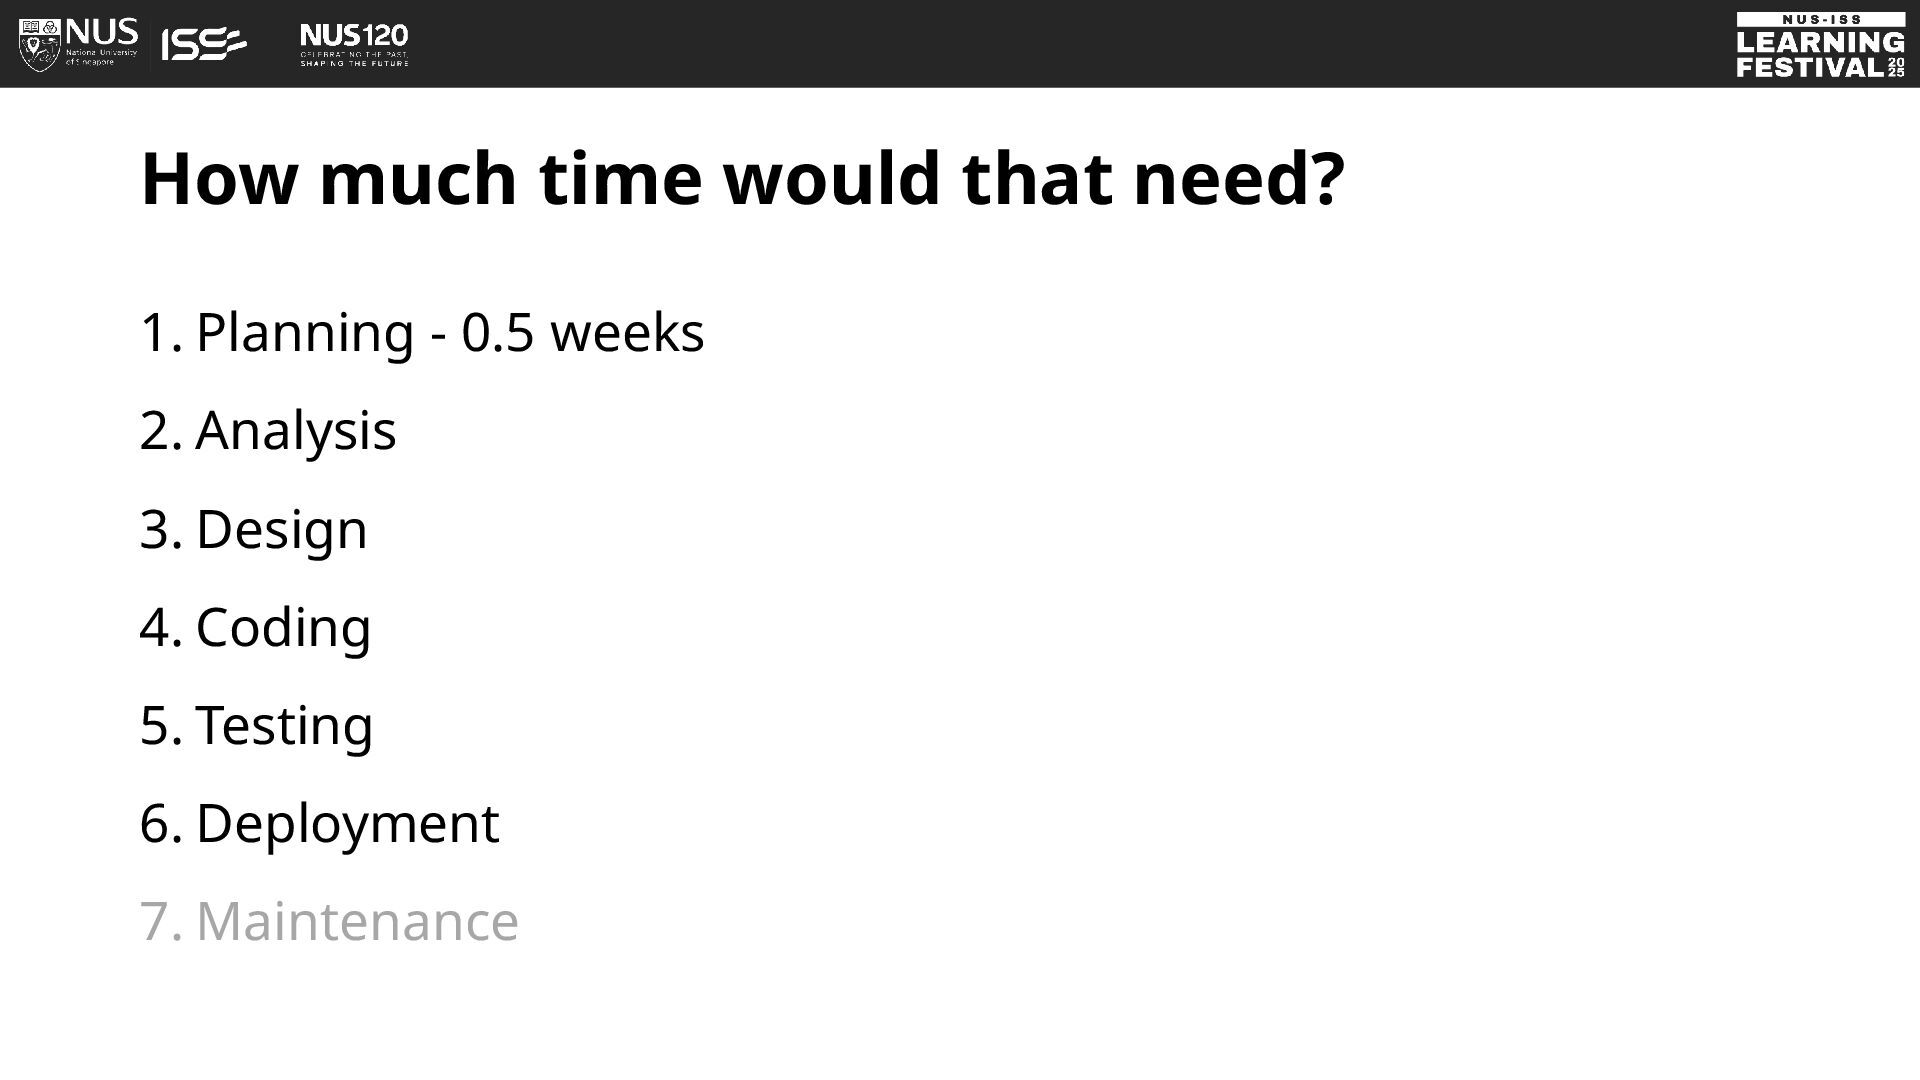This screenshot has width=1920, height=1080.
Task: Click the number 4 list marker
Action: [x=160, y=628]
